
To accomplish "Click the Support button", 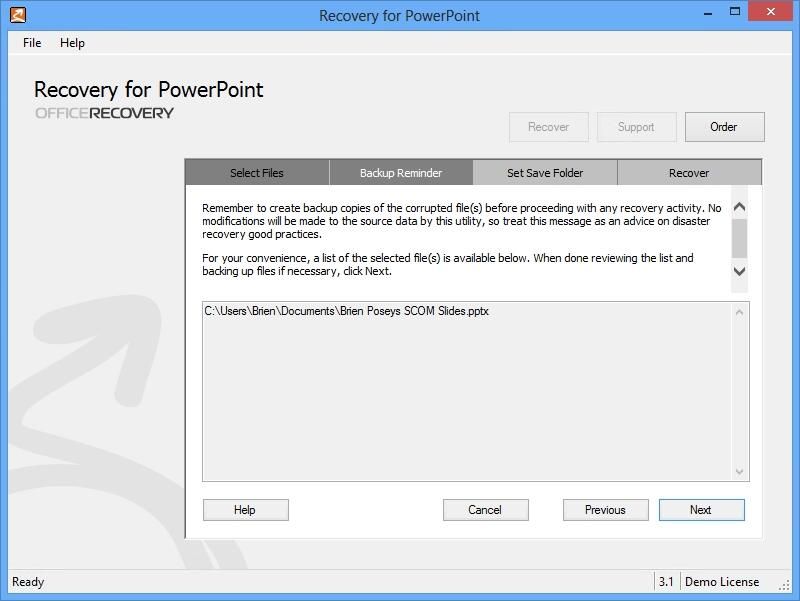I will [x=636, y=126].
